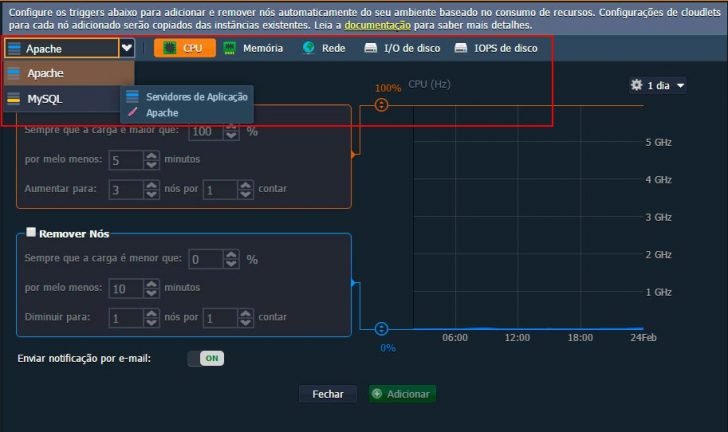The height and width of the screenshot is (432, 728).
Task: Select Apache in the node dropdown list
Action: pyautogui.click(x=69, y=73)
